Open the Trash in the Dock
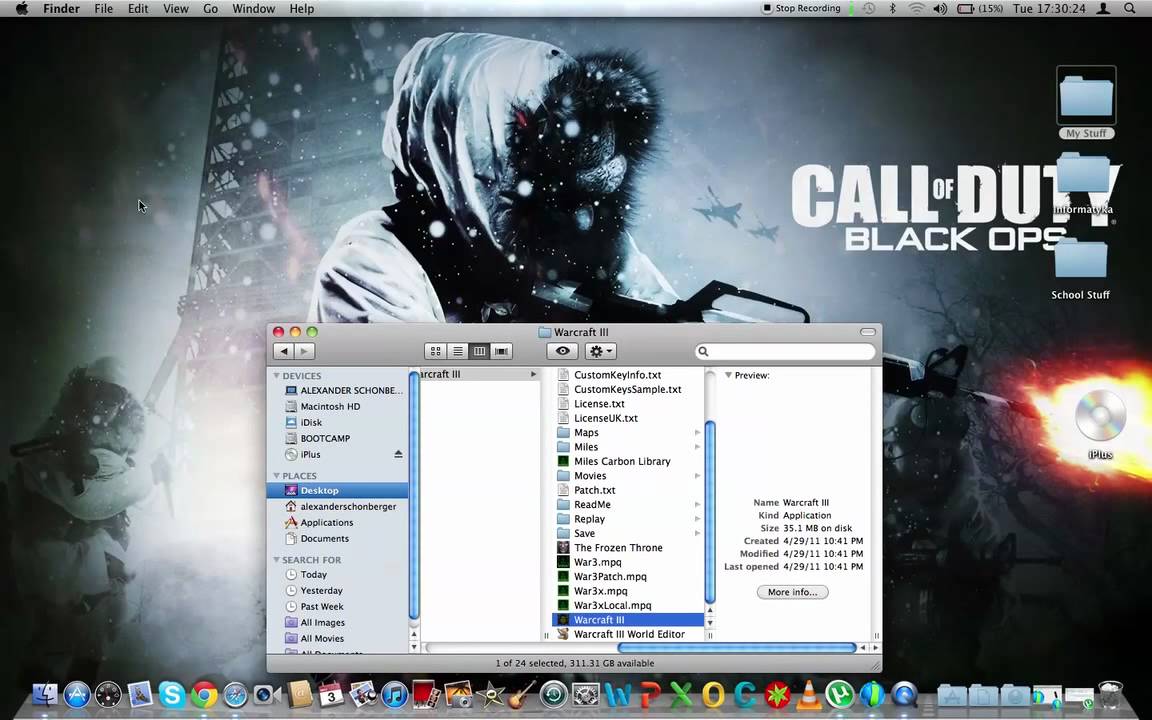This screenshot has width=1152, height=720. pyautogui.click(x=1110, y=694)
